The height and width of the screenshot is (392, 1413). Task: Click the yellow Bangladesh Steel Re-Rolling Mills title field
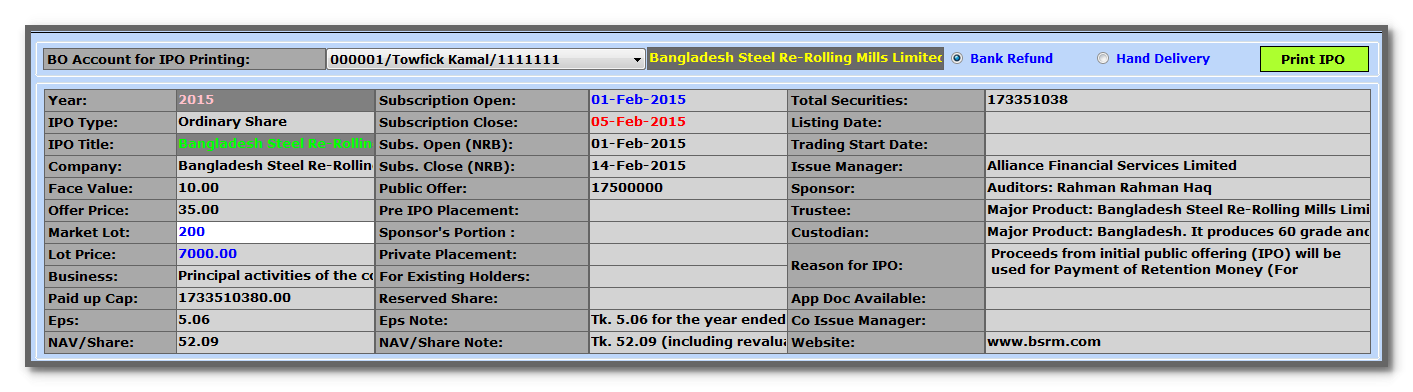click(x=795, y=58)
